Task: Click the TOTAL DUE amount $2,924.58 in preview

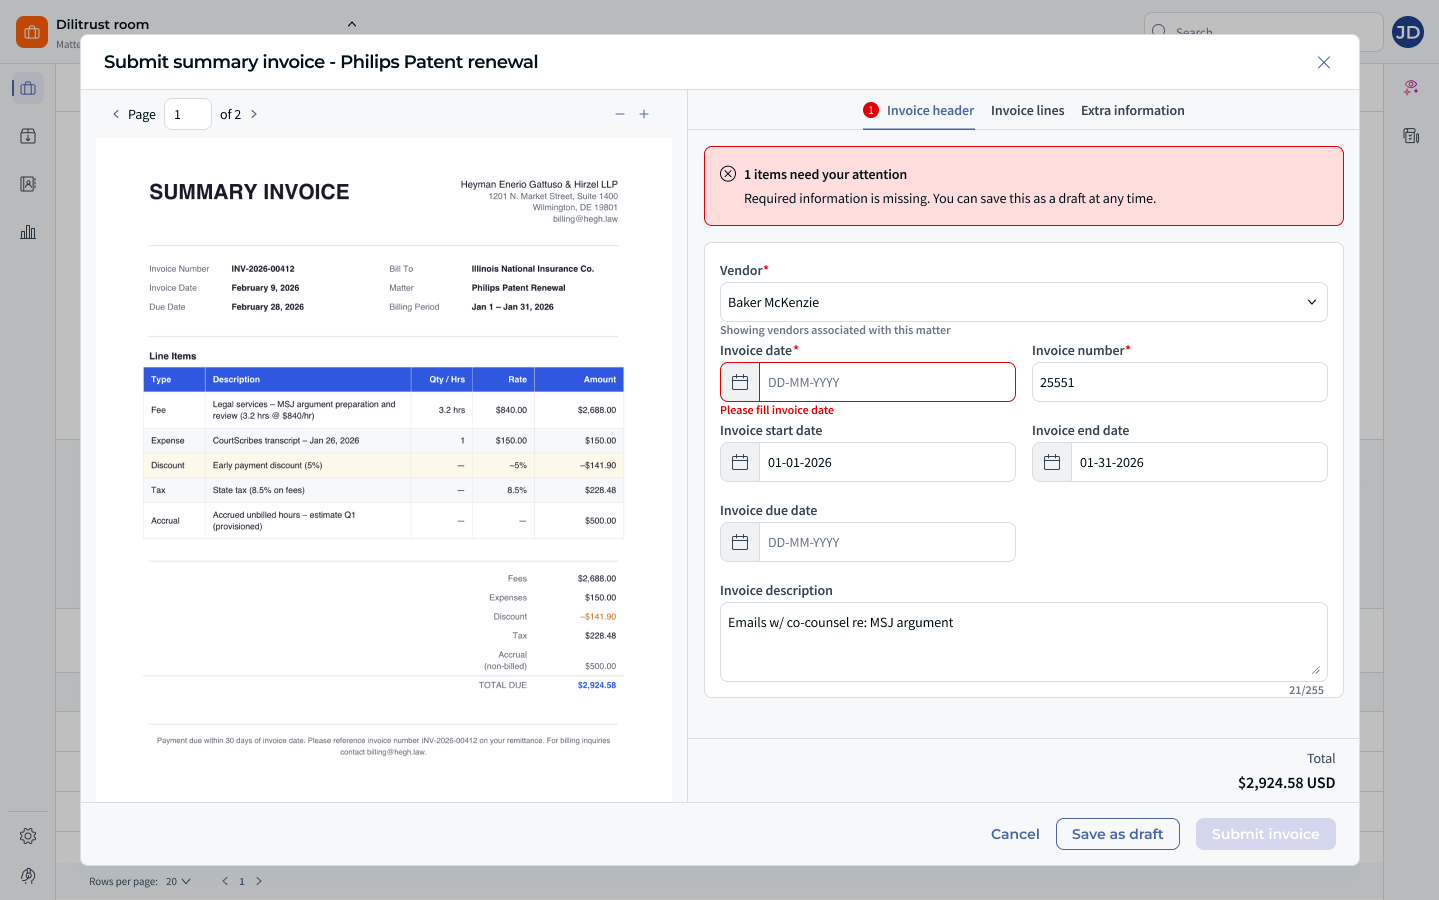Action: pos(597,685)
